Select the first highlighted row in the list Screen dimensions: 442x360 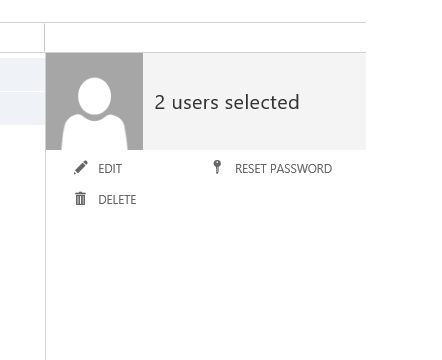[x=22, y=74]
